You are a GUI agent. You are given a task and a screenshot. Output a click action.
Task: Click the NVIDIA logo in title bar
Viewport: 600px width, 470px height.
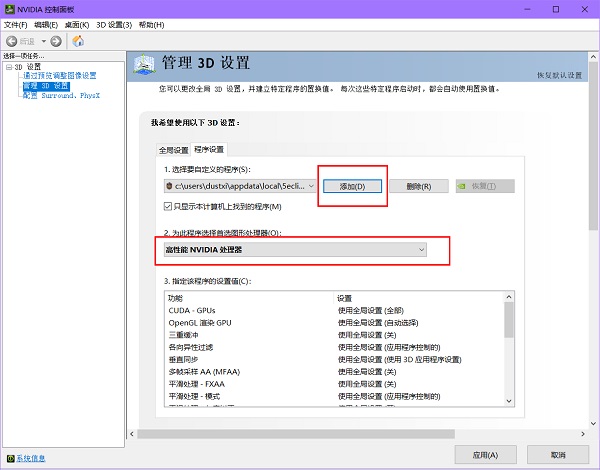(x=9, y=8)
